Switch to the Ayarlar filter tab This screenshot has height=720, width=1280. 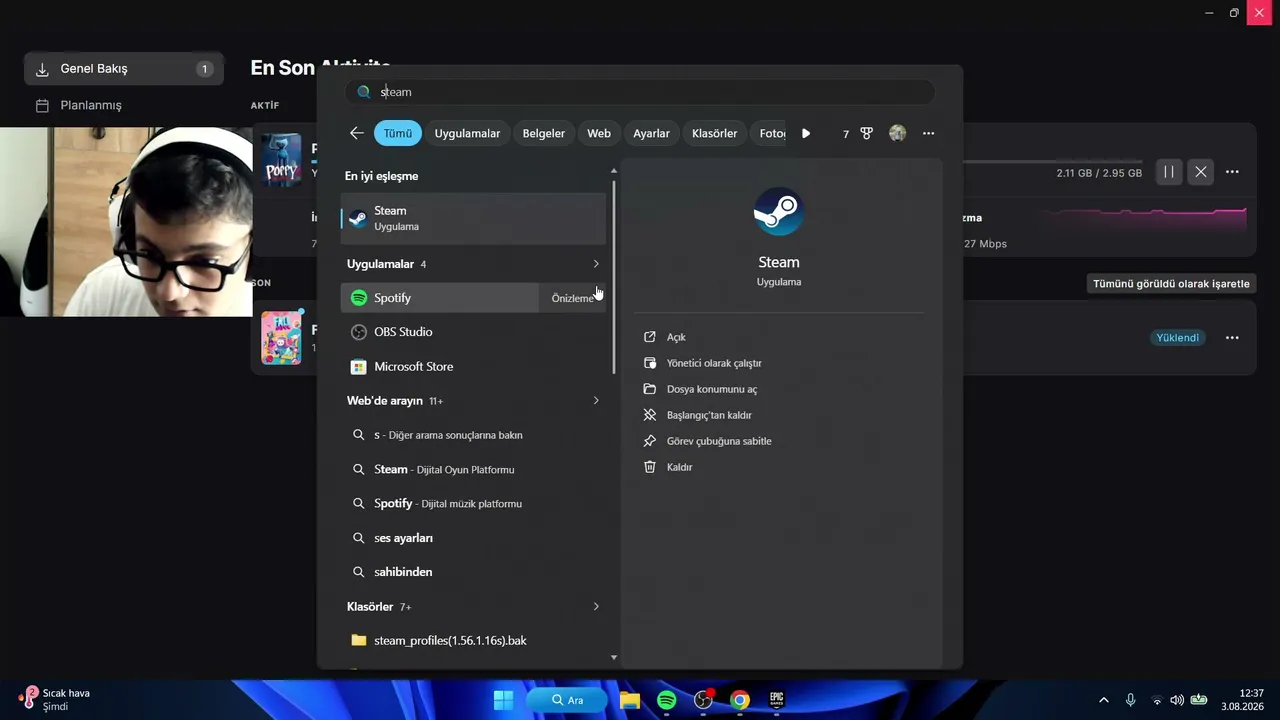[x=651, y=133]
